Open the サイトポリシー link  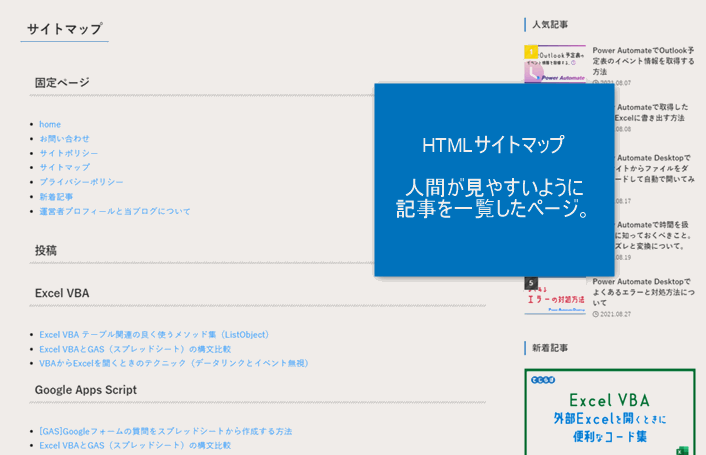(x=68, y=153)
